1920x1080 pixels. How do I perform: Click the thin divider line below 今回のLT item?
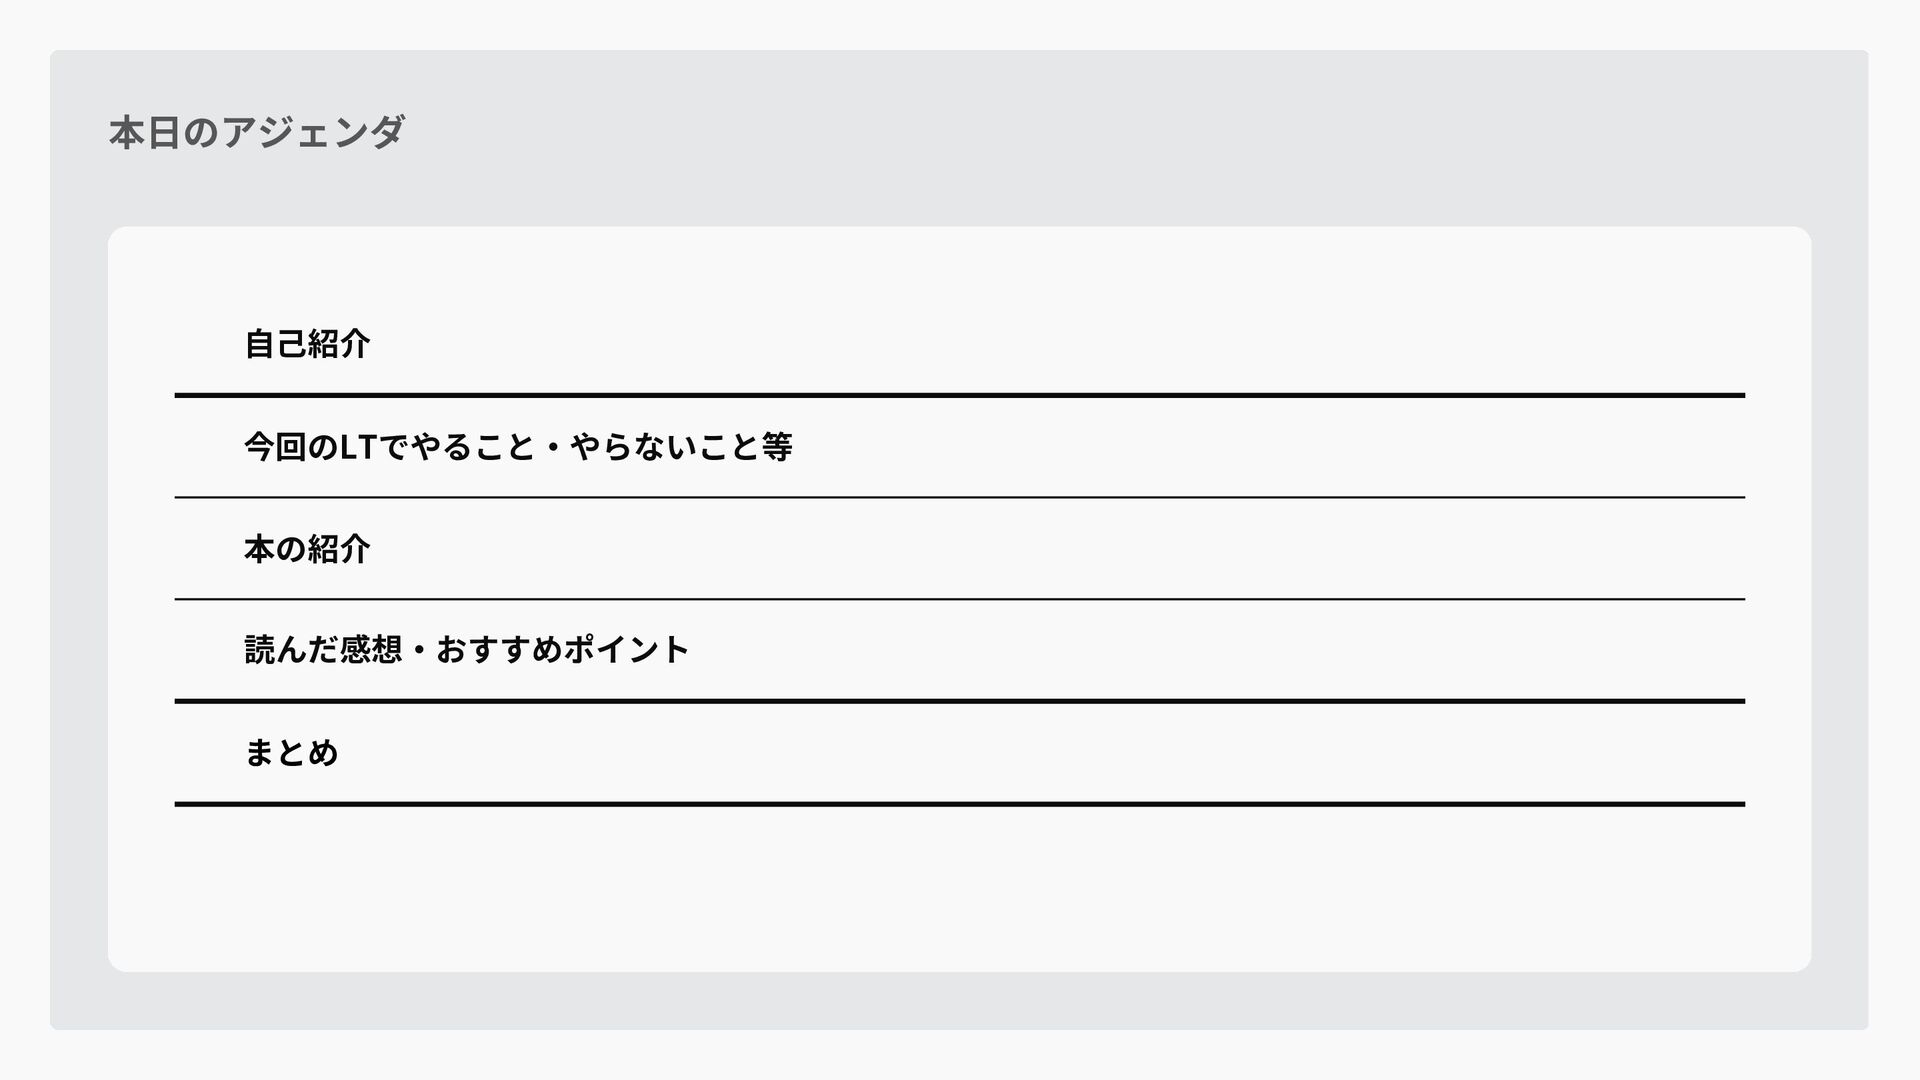[960, 497]
